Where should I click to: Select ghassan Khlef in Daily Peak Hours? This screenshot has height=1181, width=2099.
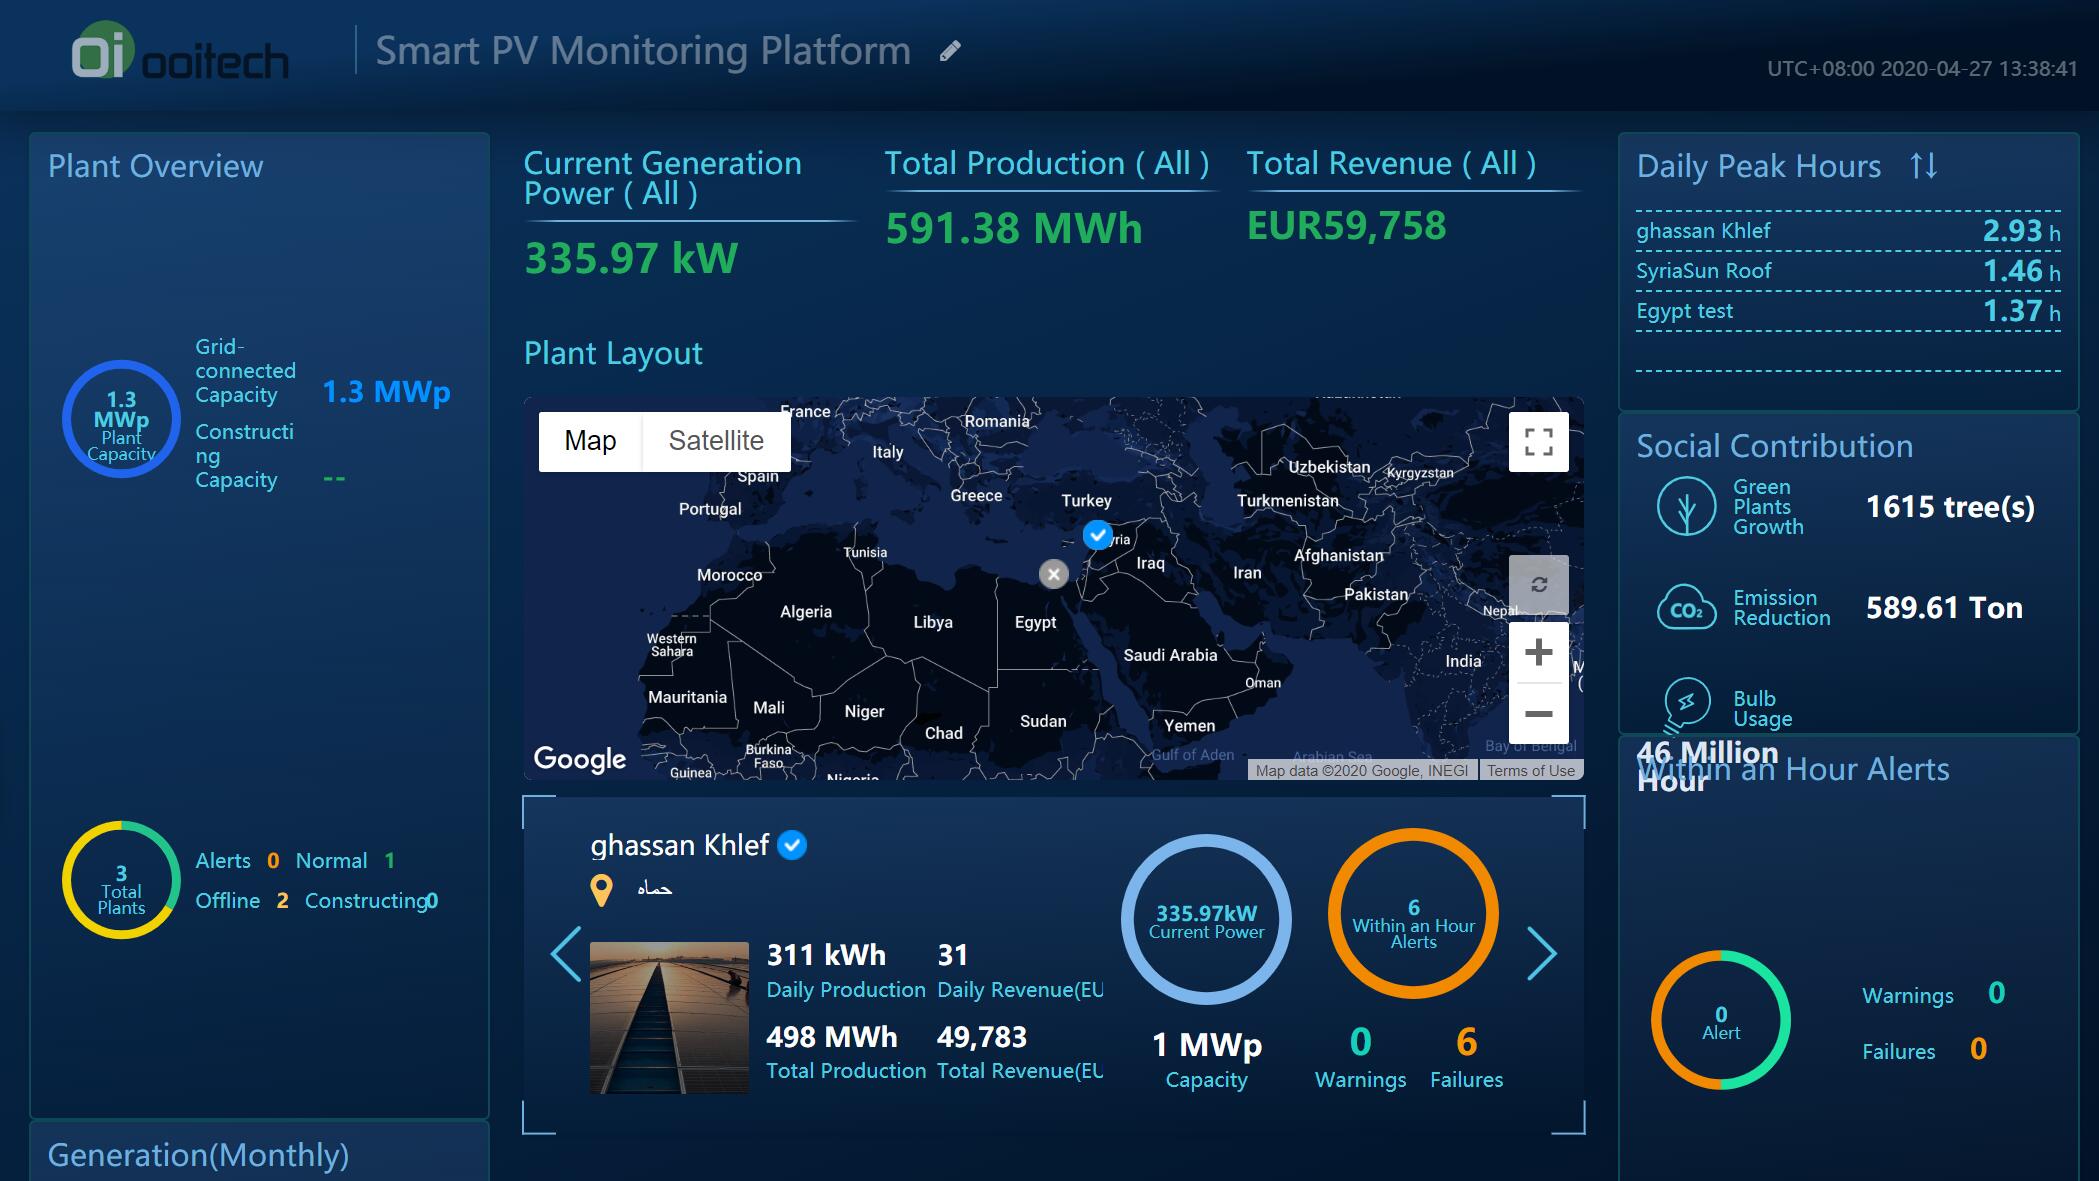click(1848, 231)
